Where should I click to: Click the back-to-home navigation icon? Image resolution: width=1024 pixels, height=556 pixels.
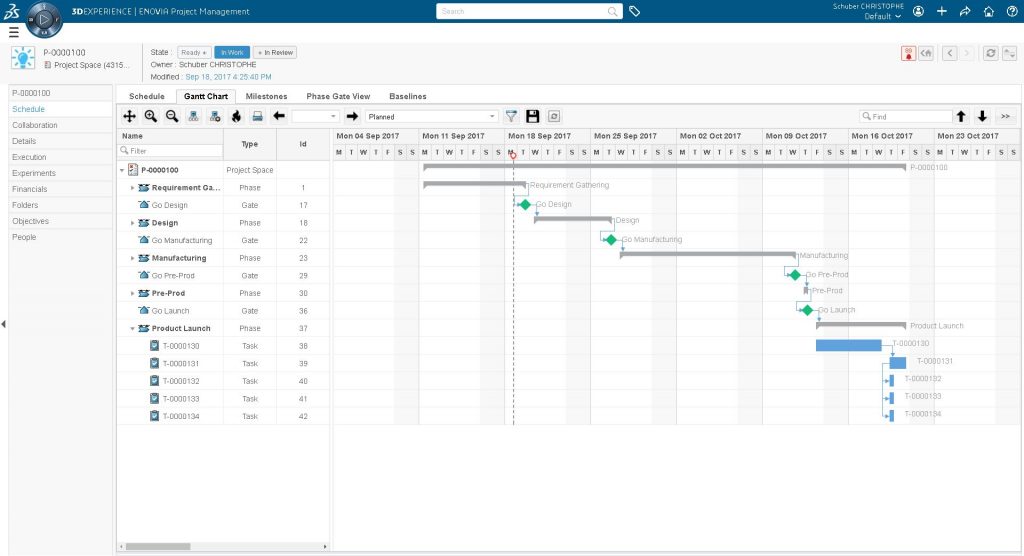pyautogui.click(x=926, y=54)
